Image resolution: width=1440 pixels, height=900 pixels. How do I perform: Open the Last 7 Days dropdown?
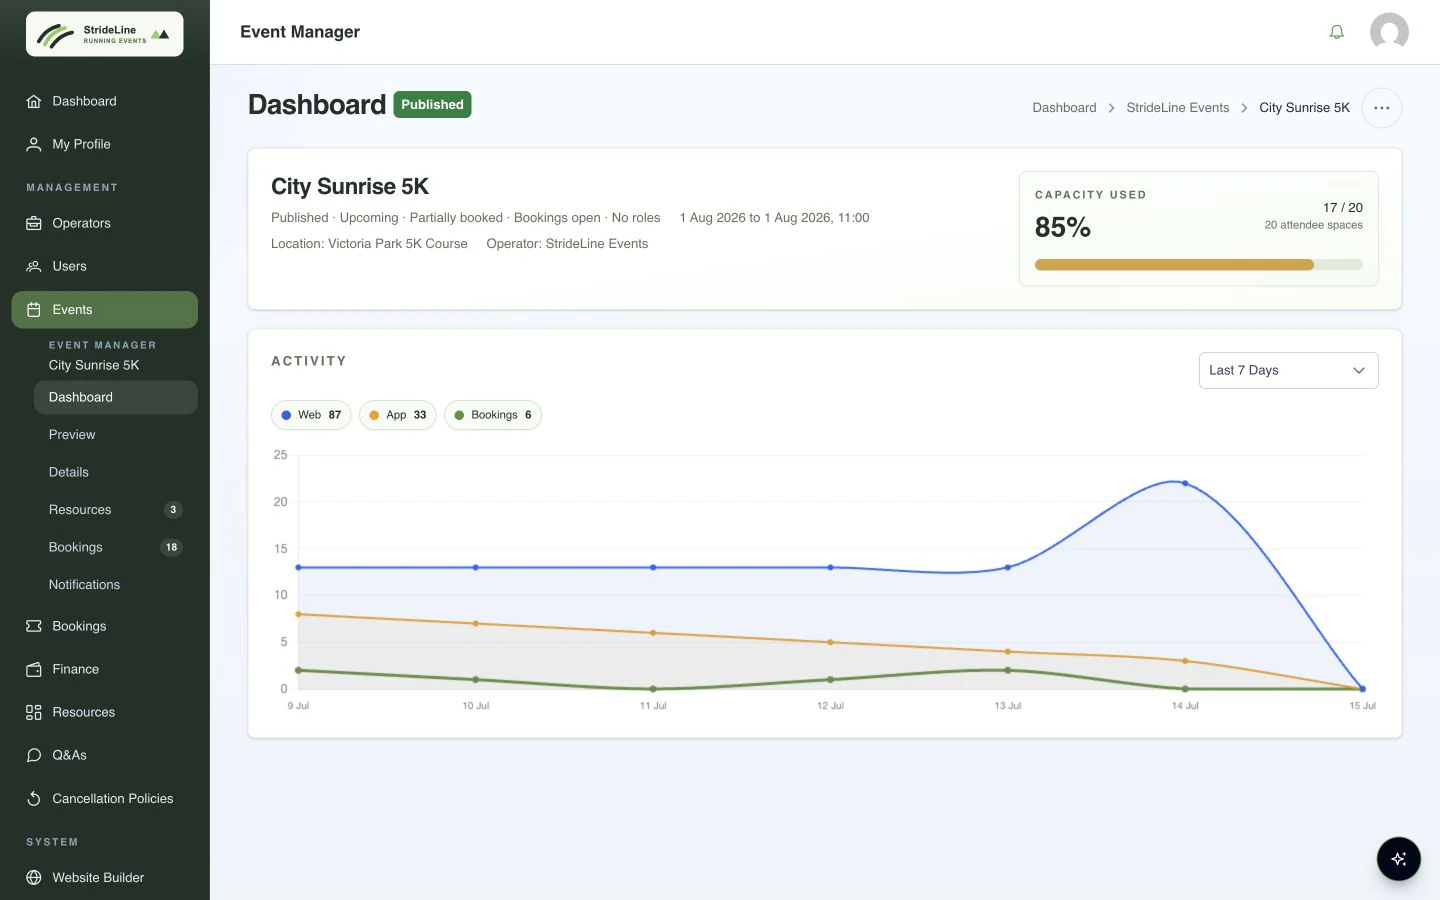[1288, 370]
